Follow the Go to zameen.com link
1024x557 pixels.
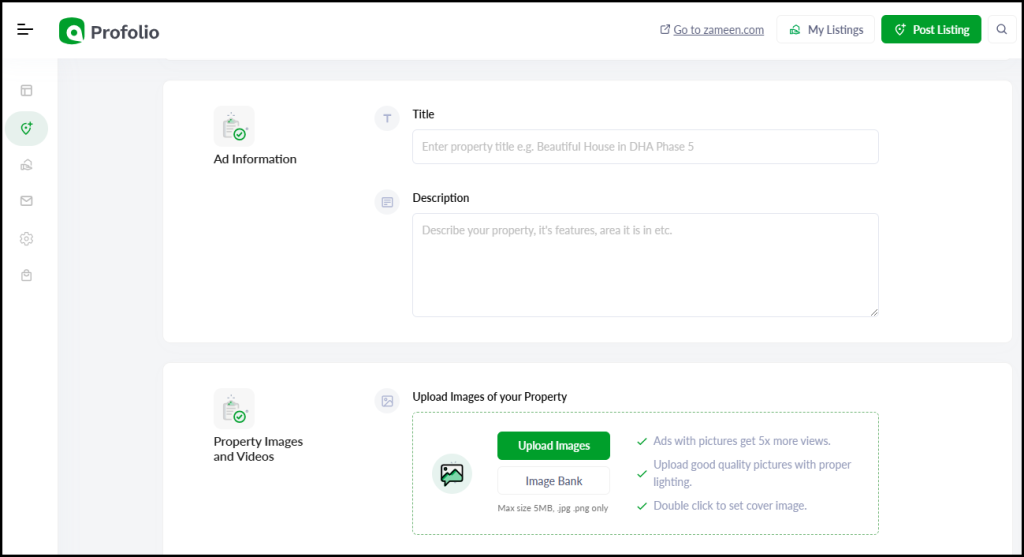[711, 30]
